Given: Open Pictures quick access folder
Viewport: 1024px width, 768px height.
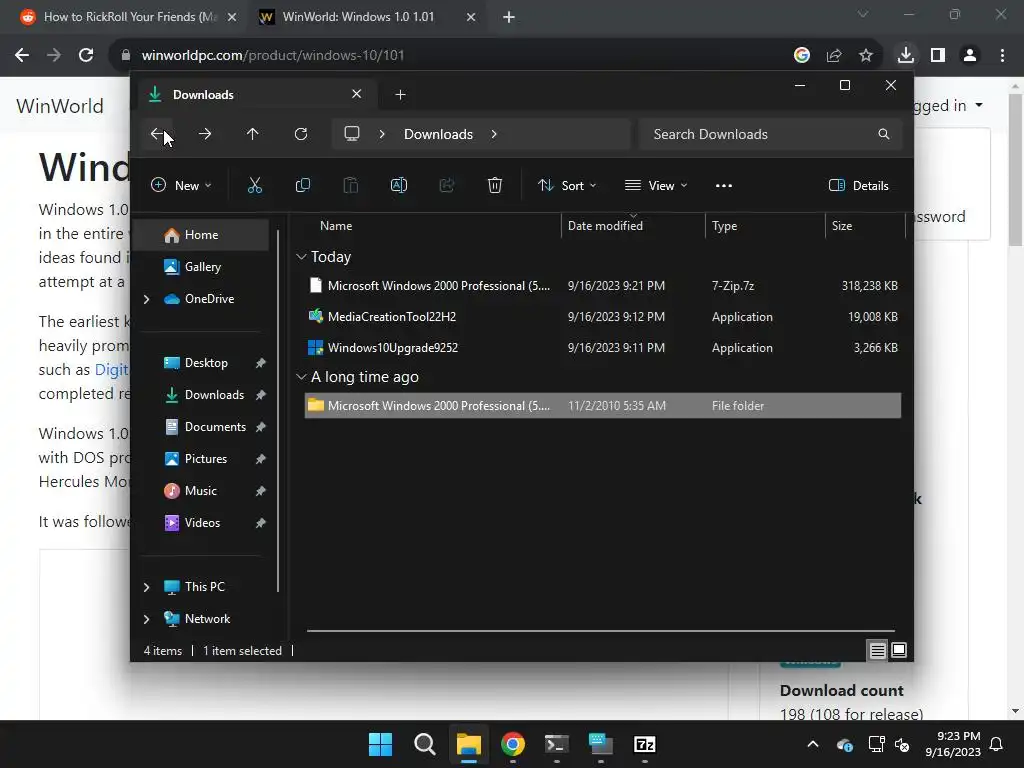Looking at the screenshot, I should [206, 458].
